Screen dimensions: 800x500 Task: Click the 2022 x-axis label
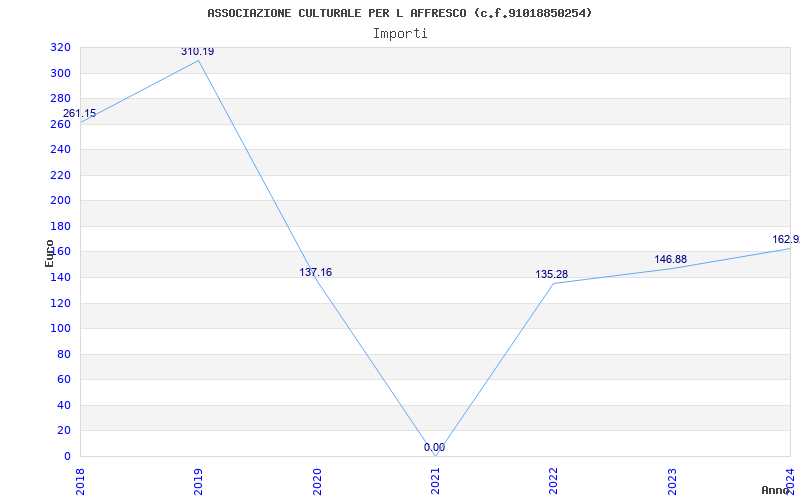pos(554,481)
